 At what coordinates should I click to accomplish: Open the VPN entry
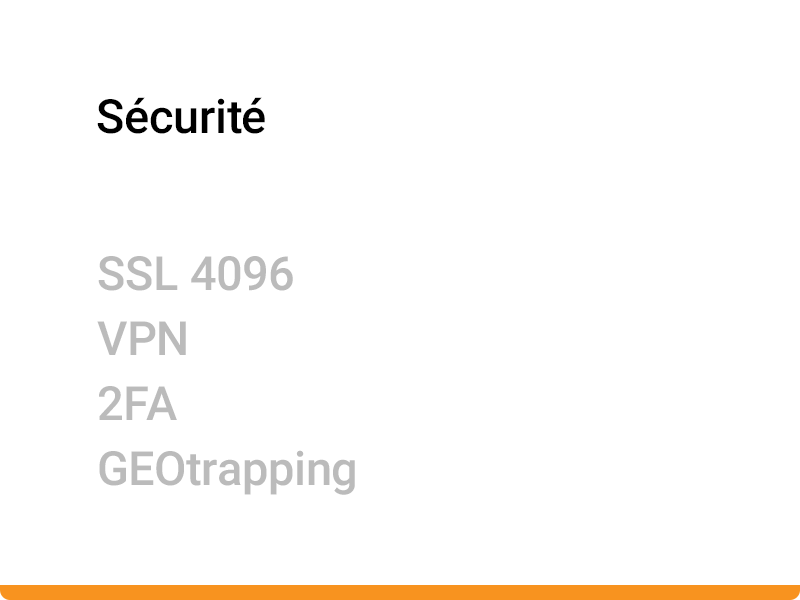click(x=143, y=339)
